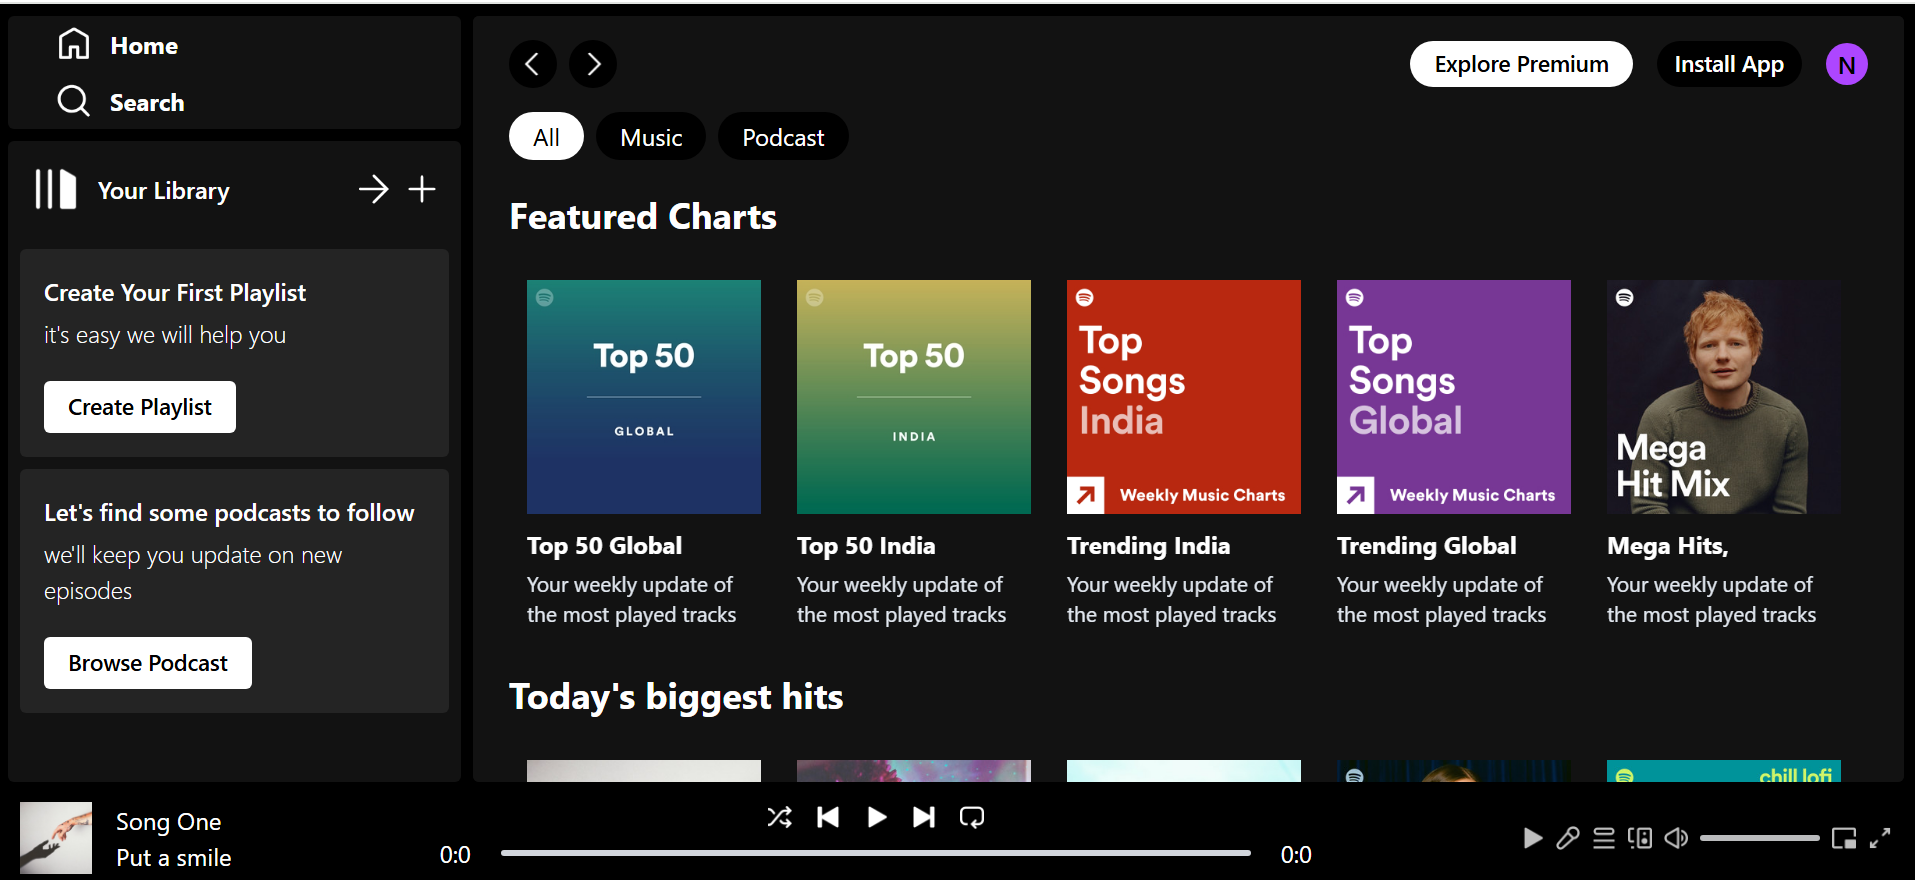Click Let's find some podcasts heading

click(229, 513)
